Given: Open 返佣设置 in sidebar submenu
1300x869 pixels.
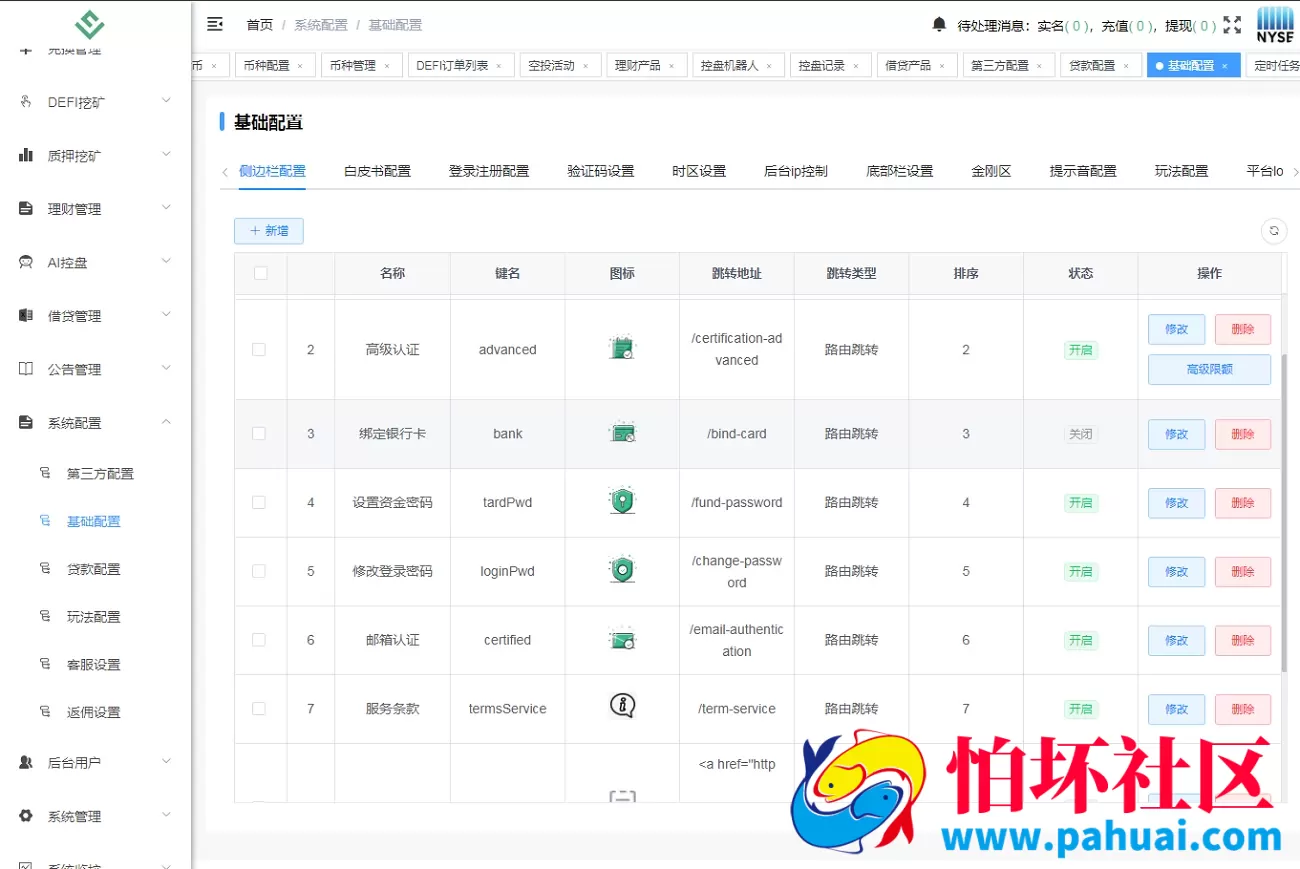Looking at the screenshot, I should [x=95, y=712].
